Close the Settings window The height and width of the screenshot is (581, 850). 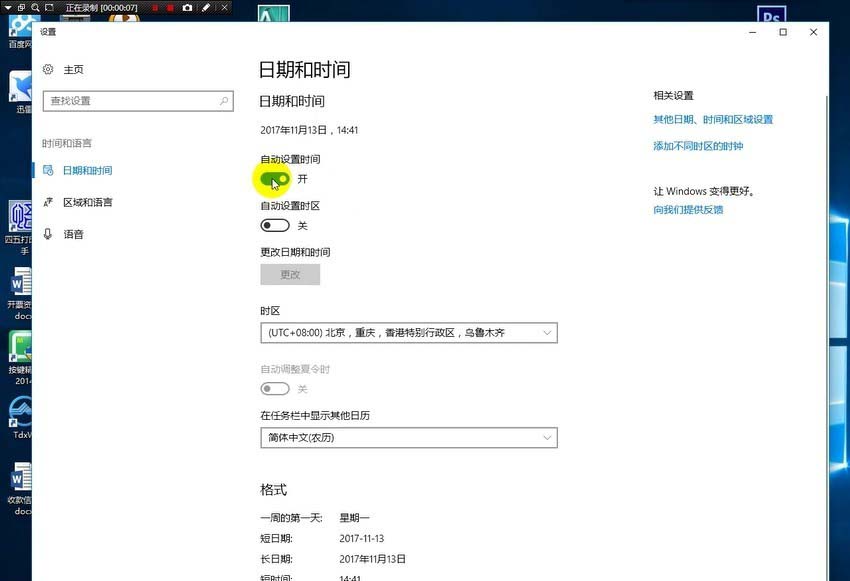[x=813, y=32]
